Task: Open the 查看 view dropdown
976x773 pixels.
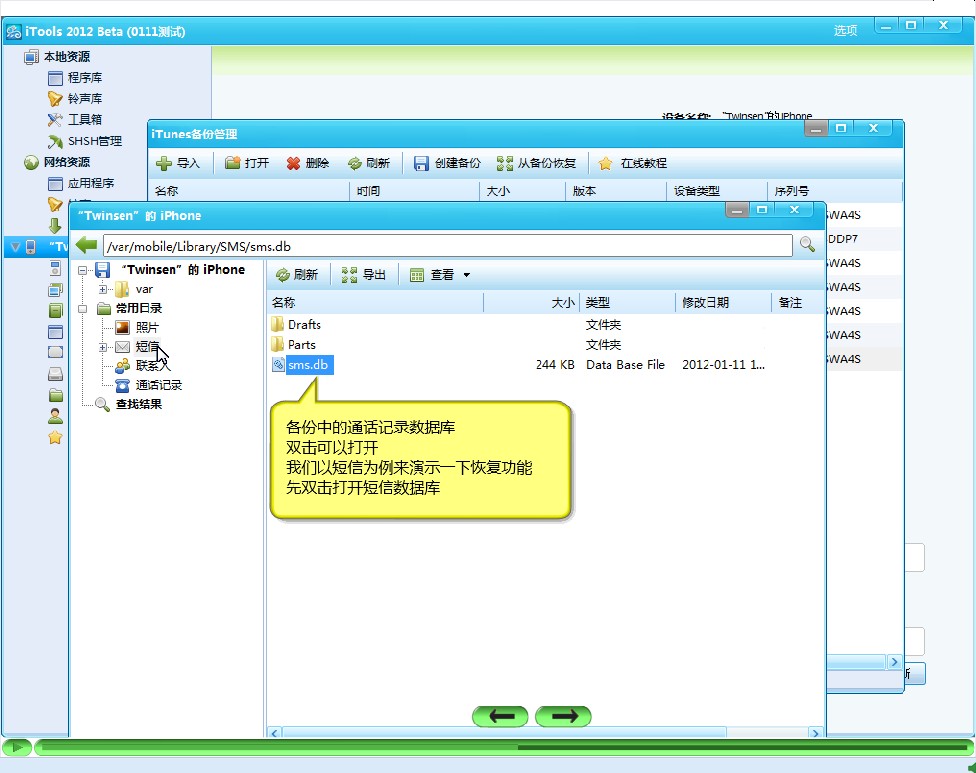Action: click(440, 274)
